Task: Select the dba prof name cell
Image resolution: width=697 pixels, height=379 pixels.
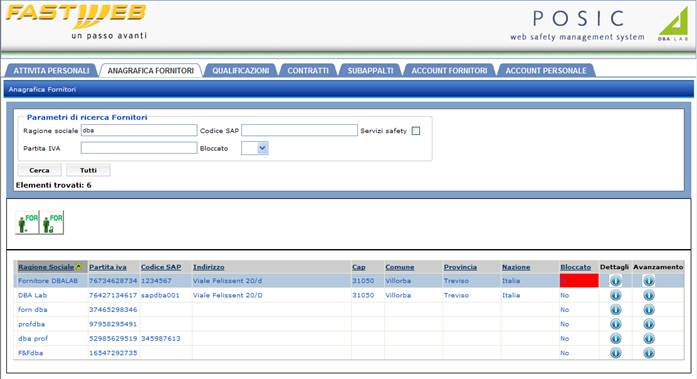Action: click(33, 339)
